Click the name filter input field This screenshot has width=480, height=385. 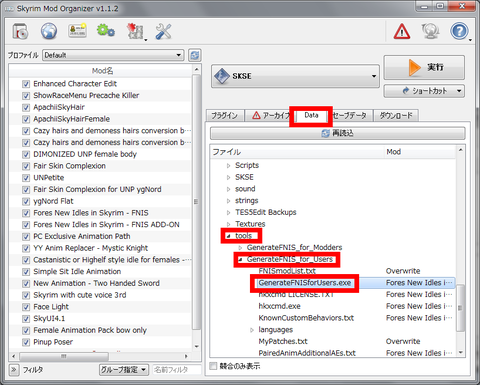[177, 370]
